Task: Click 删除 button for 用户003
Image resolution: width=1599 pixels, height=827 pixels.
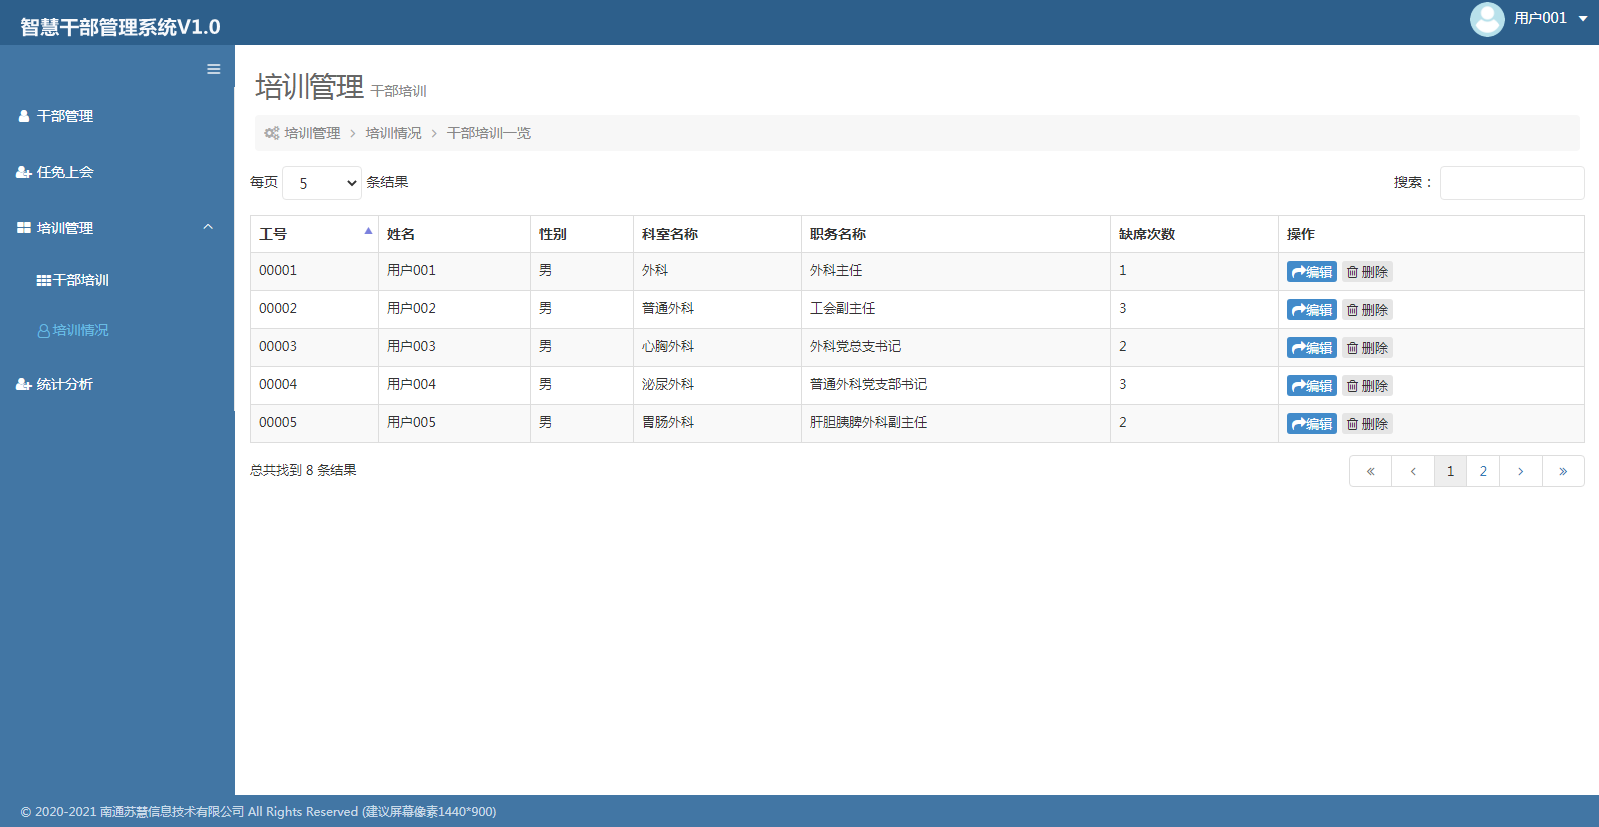Action: coord(1367,348)
